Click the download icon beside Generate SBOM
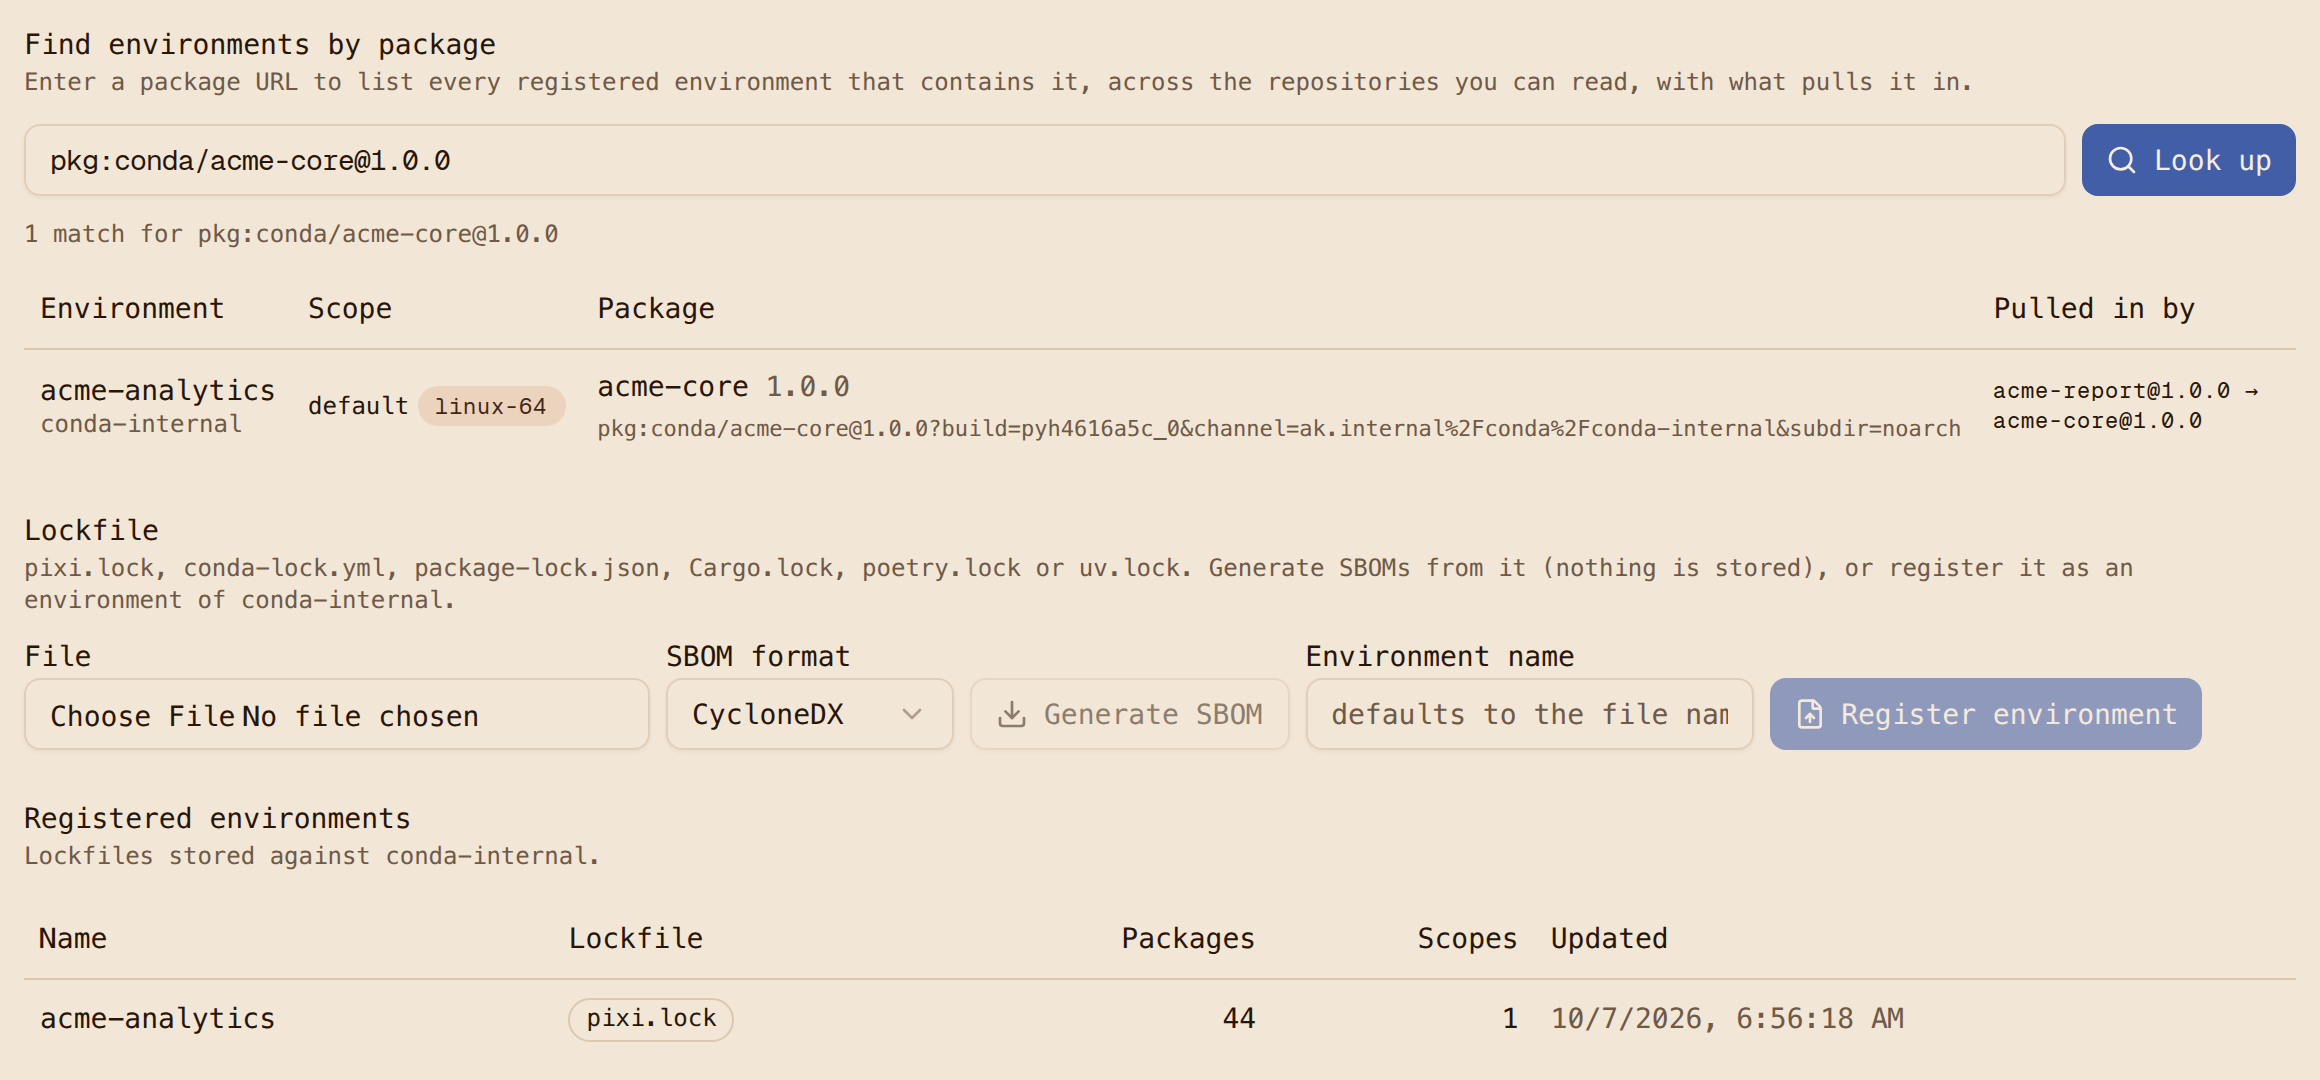 coord(1012,714)
